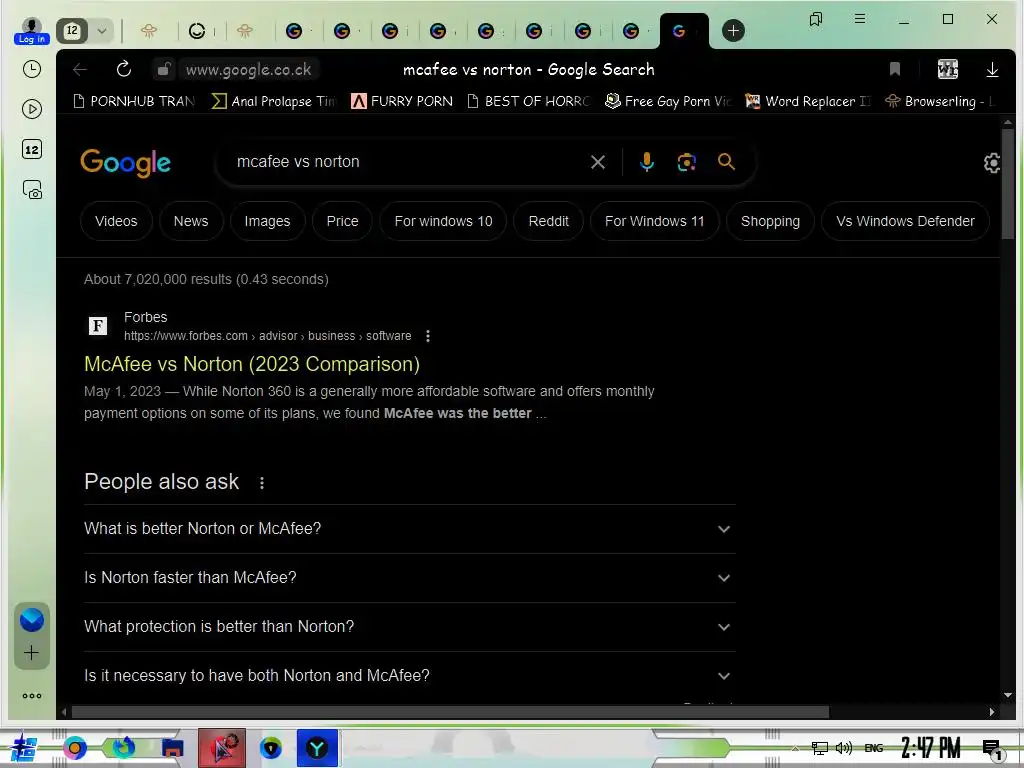Viewport: 1024px width, 768px height.
Task: Select the Price filter chip
Action: click(342, 221)
